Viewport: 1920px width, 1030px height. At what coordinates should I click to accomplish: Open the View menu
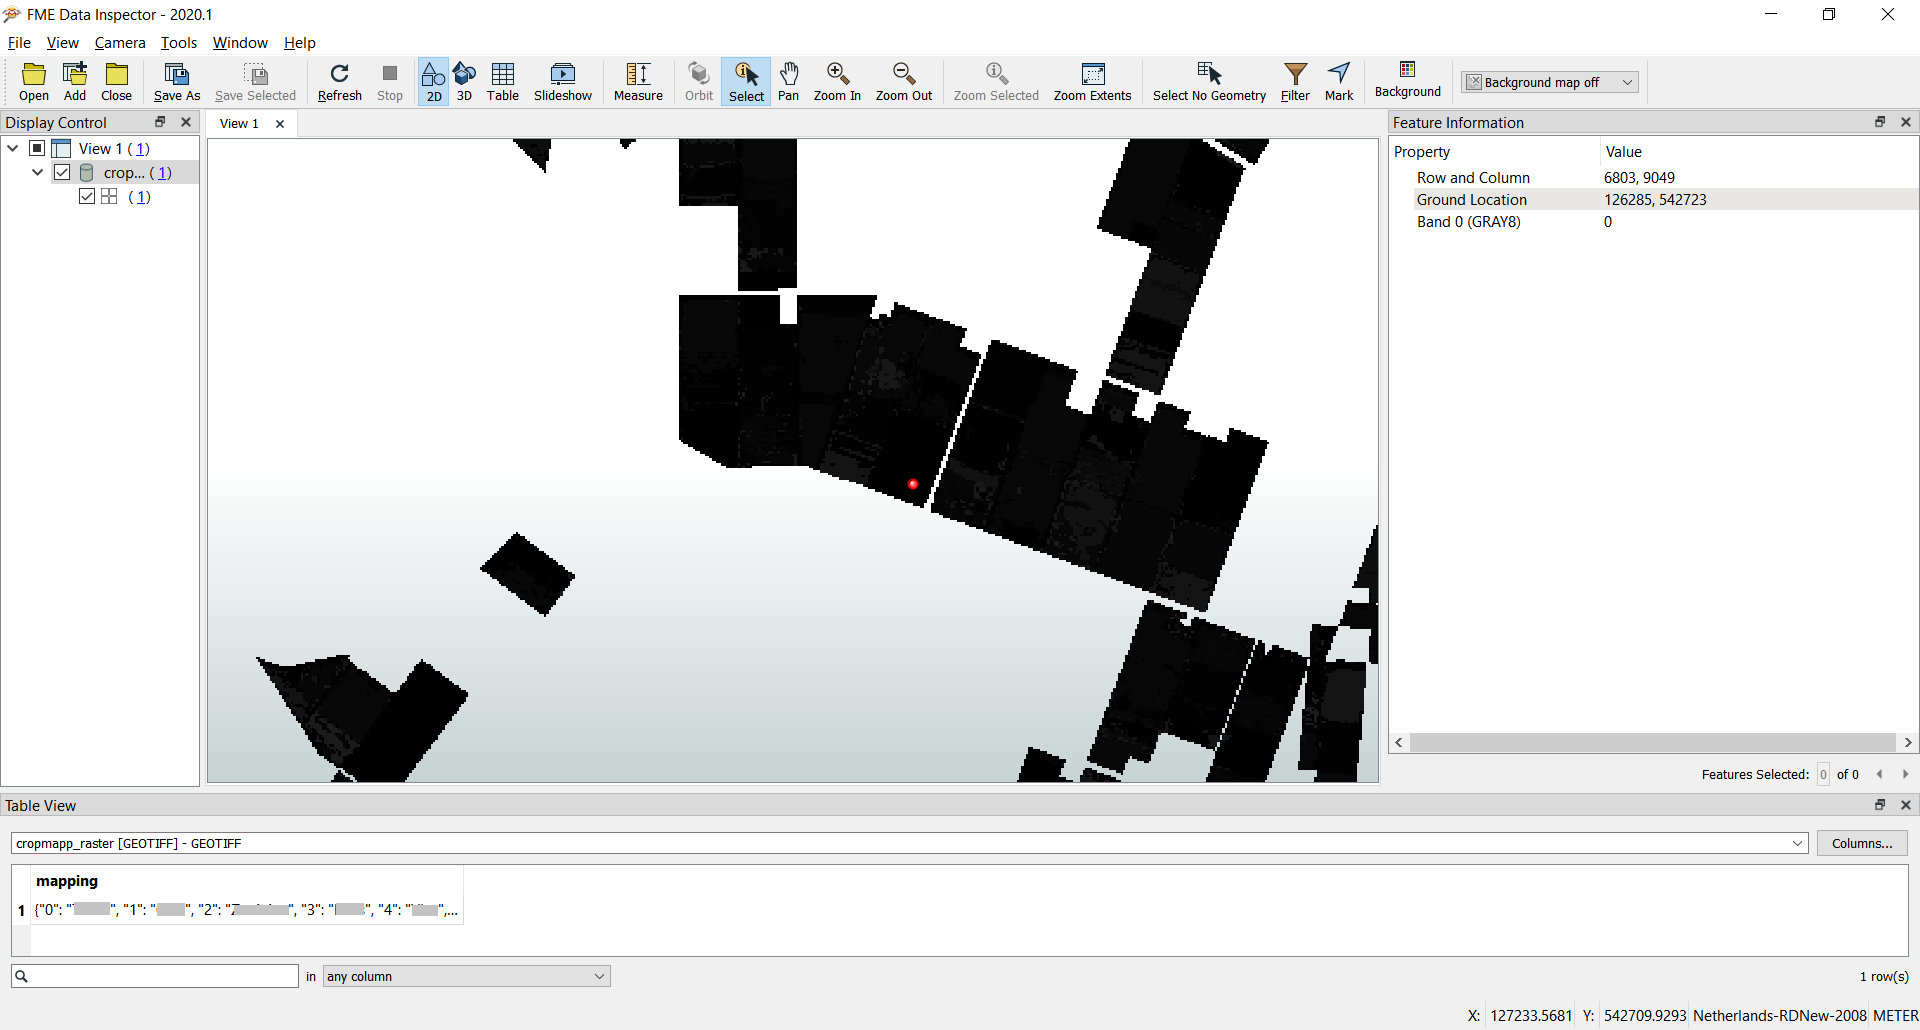(62, 42)
